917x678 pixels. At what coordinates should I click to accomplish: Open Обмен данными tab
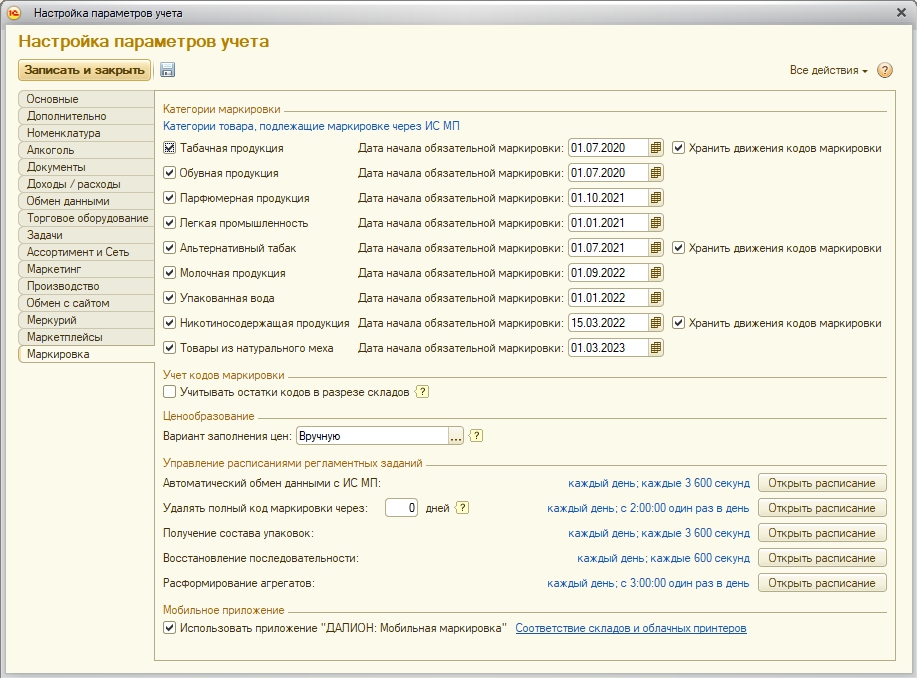[86, 201]
